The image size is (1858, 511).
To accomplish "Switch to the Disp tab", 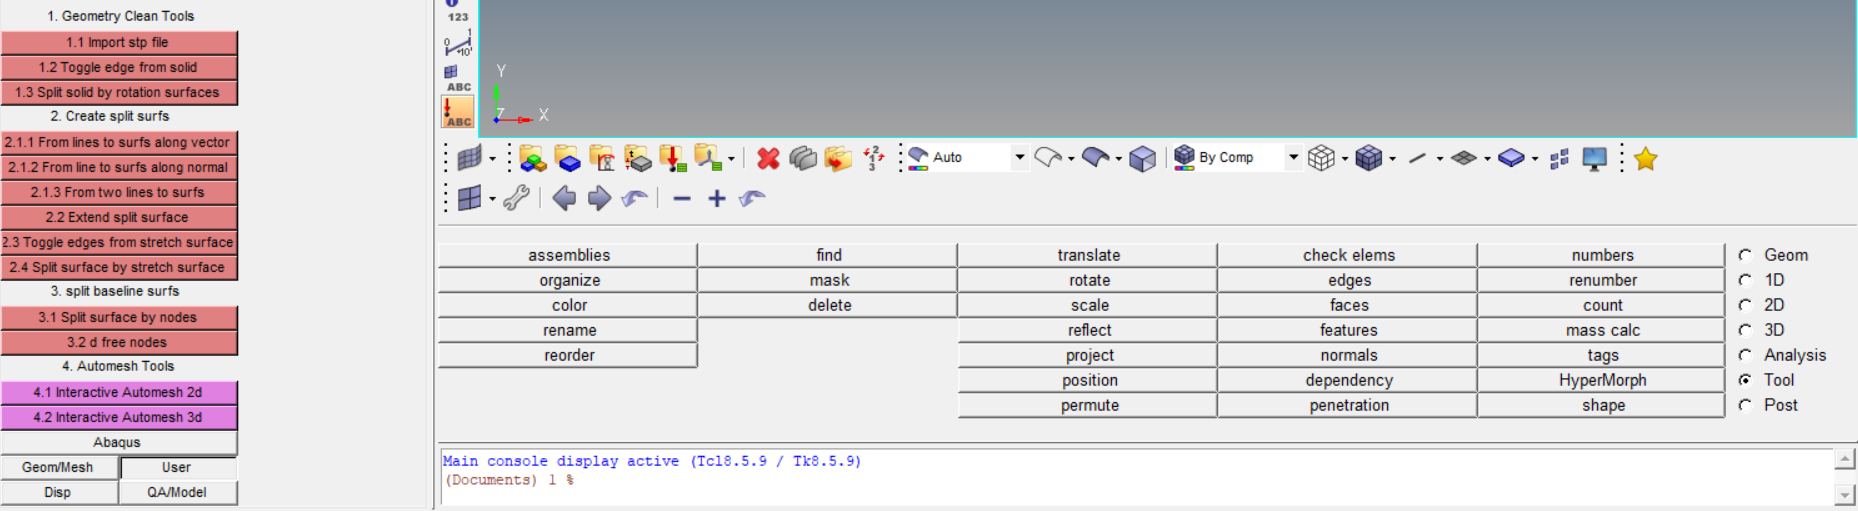I will pyautogui.click(x=58, y=492).
